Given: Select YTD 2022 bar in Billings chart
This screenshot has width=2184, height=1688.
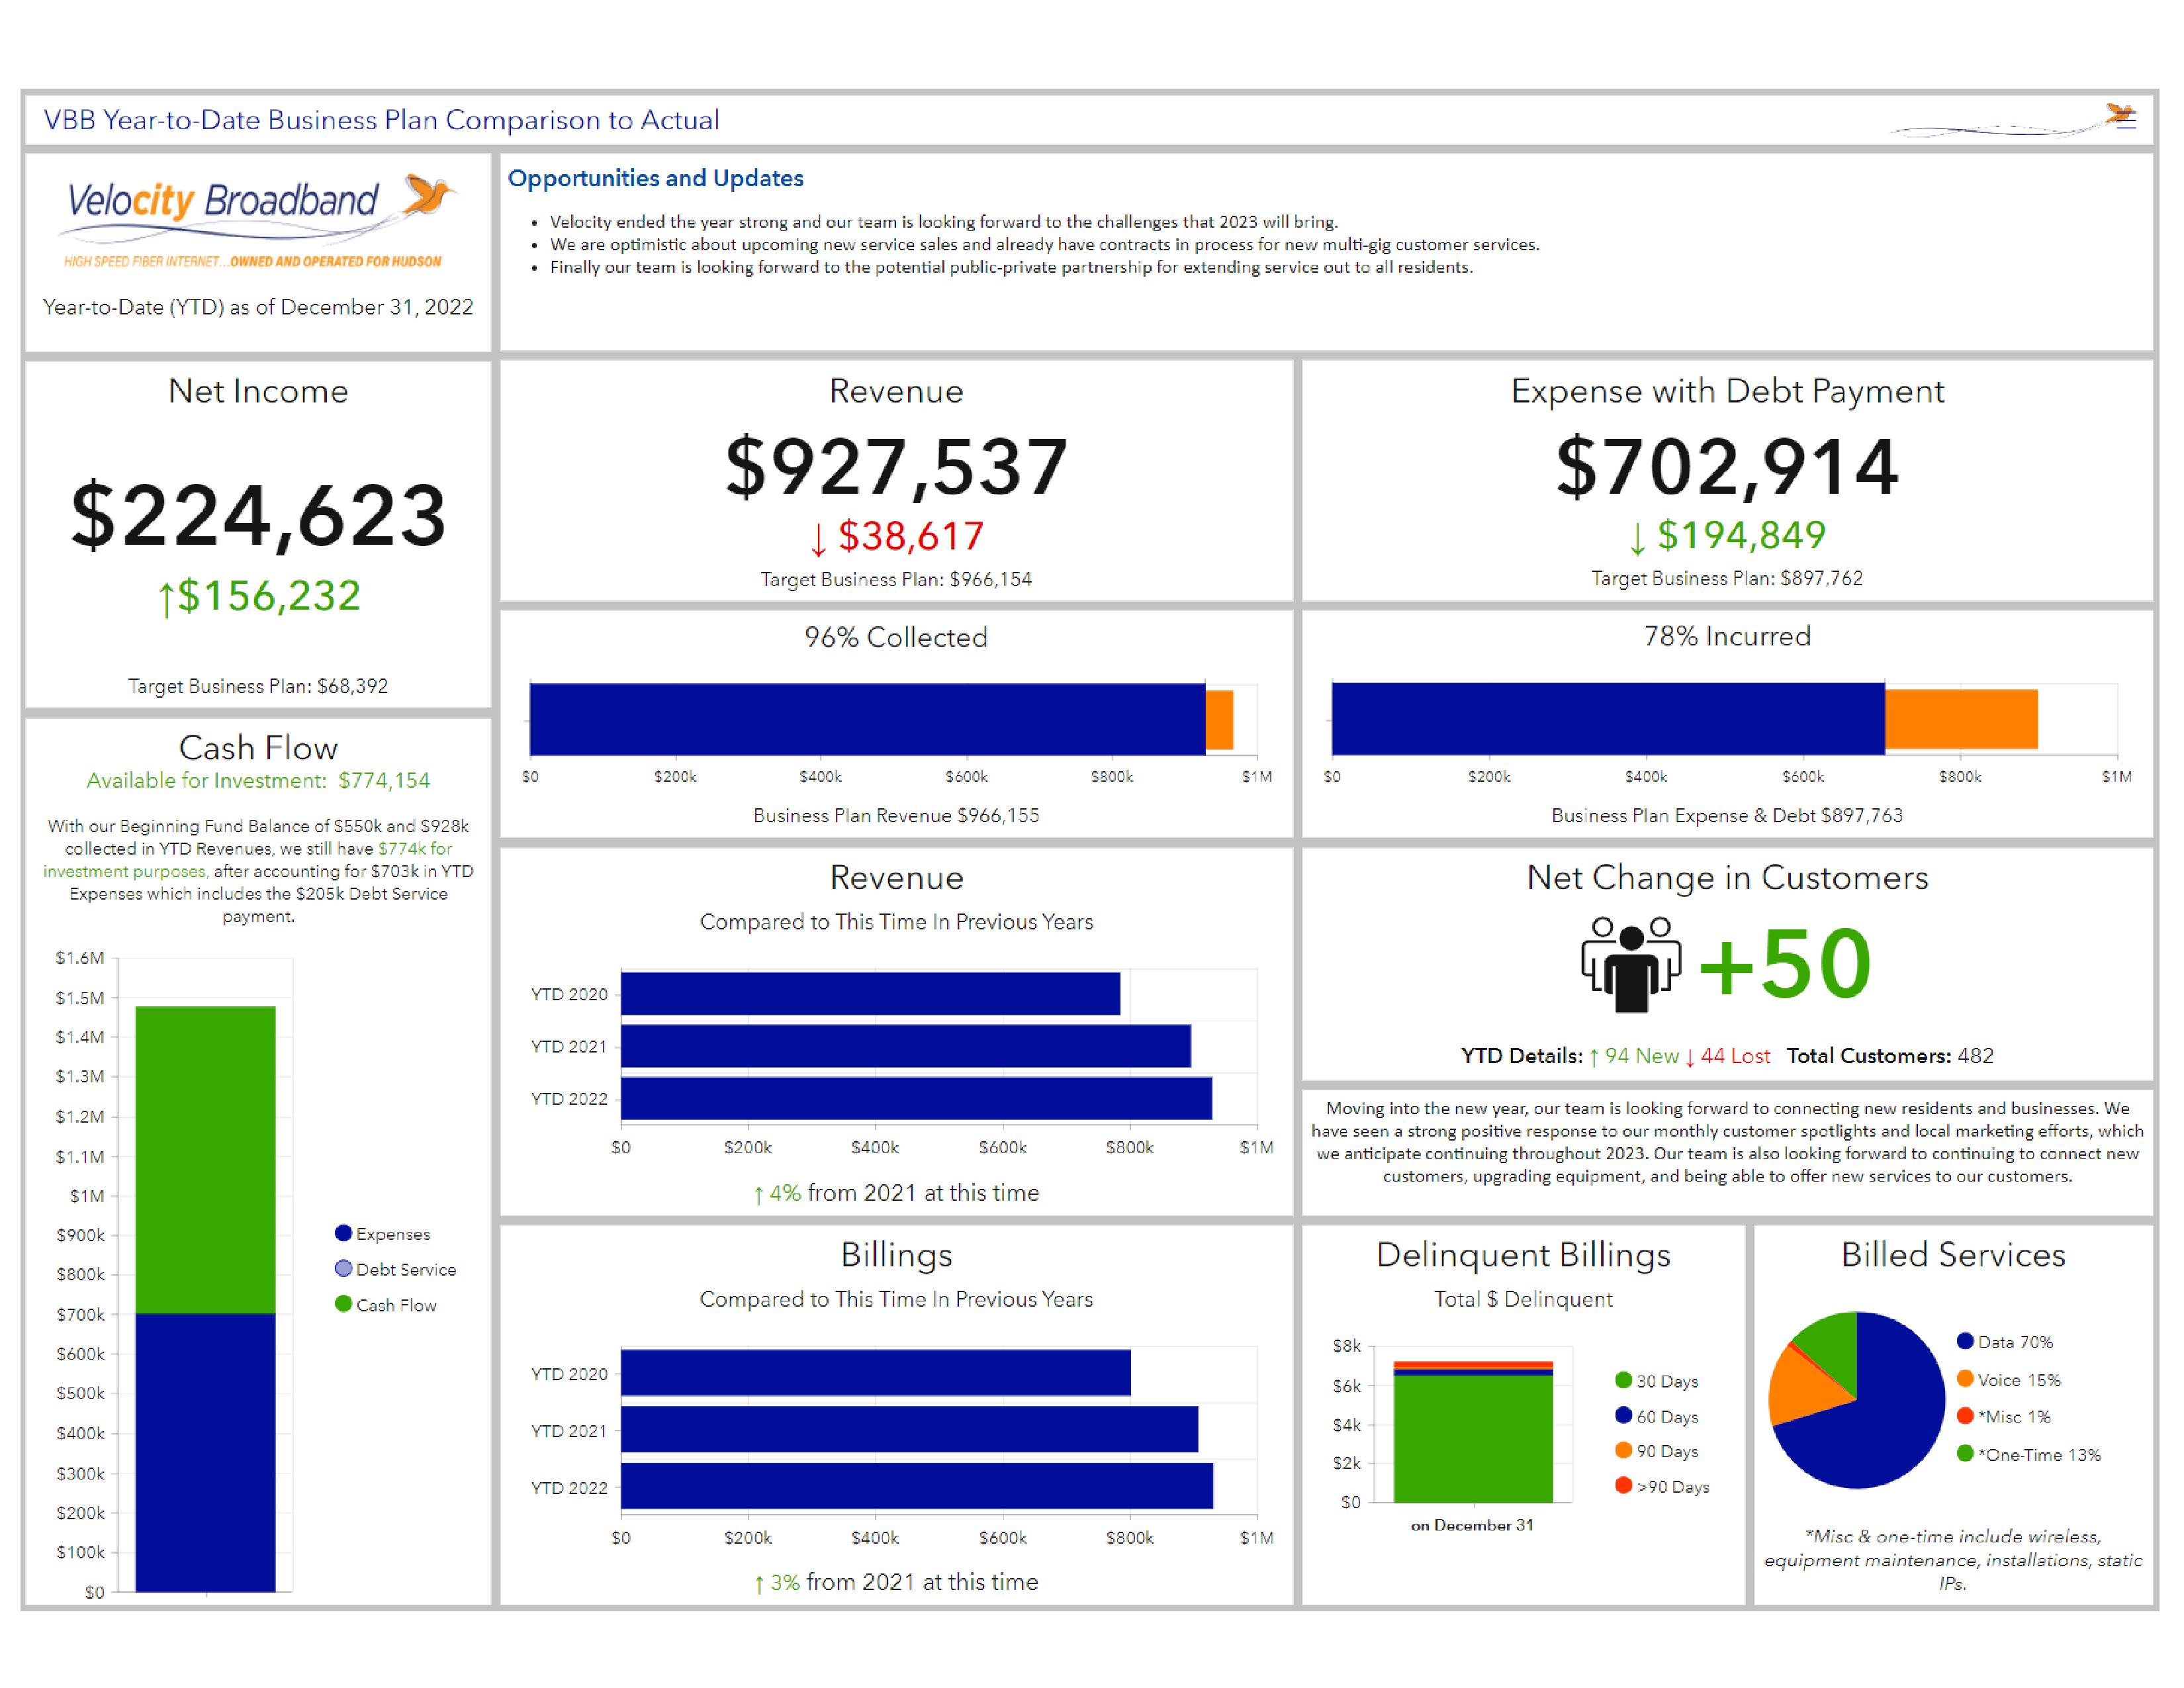Looking at the screenshot, I should click(x=917, y=1486).
